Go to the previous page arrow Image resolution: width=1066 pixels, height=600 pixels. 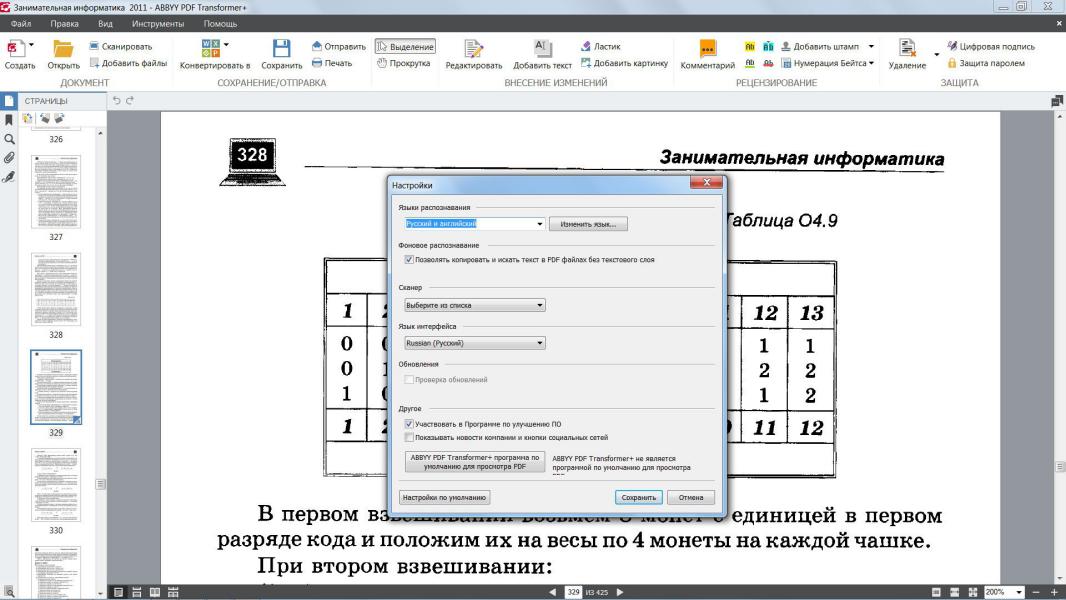[x=552, y=593]
